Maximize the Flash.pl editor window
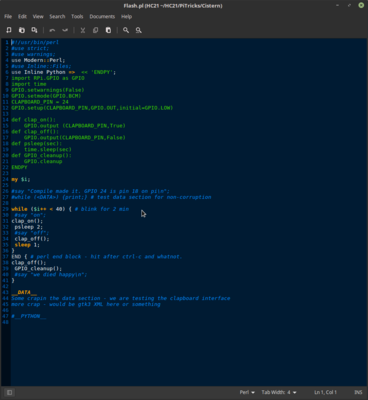 (x=349, y=5)
